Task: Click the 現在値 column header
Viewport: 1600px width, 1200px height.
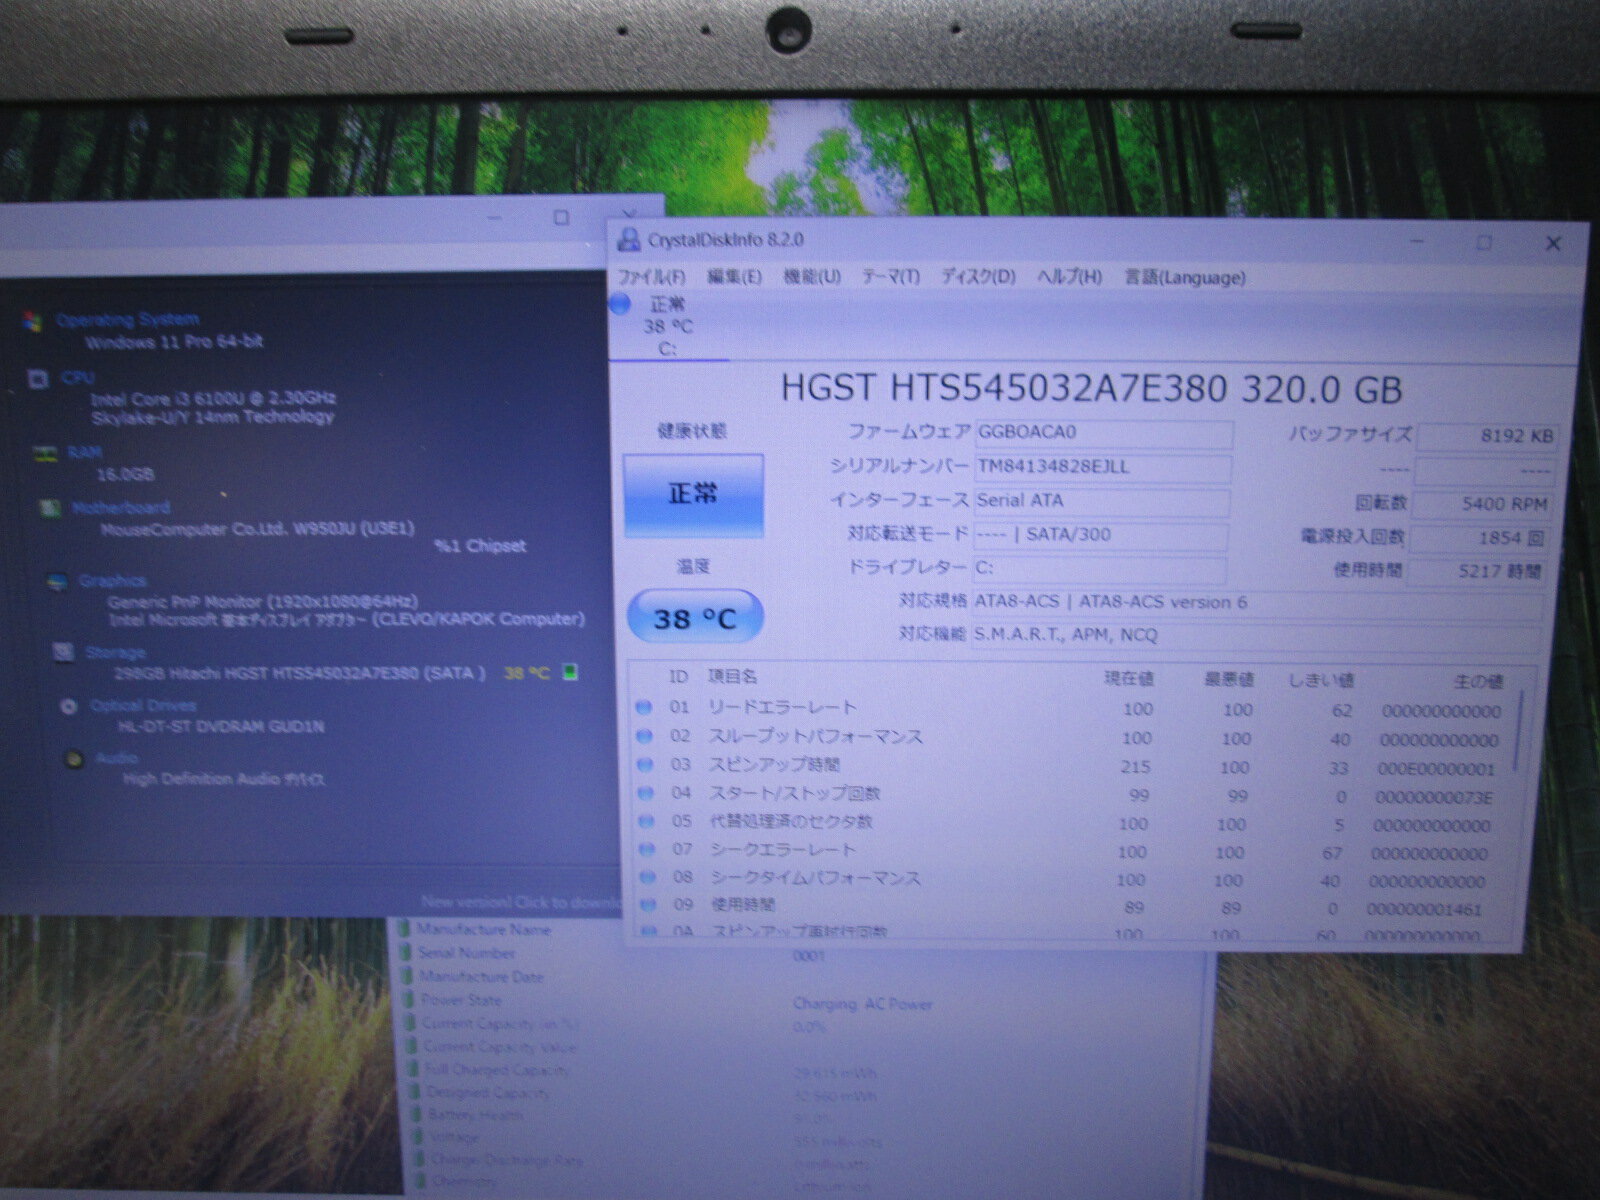Action: (x=1129, y=679)
